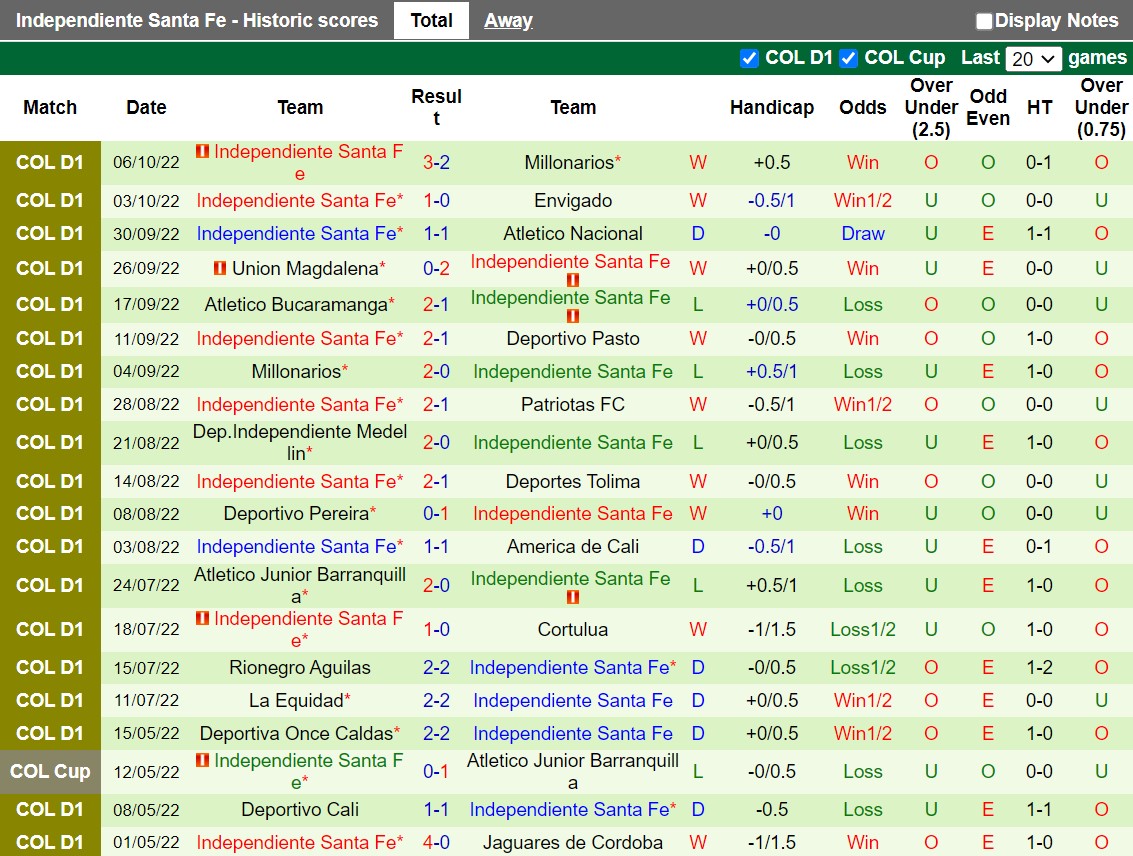Click the 3-2 score against Millonarios
This screenshot has width=1133, height=856.
pyautogui.click(x=436, y=163)
